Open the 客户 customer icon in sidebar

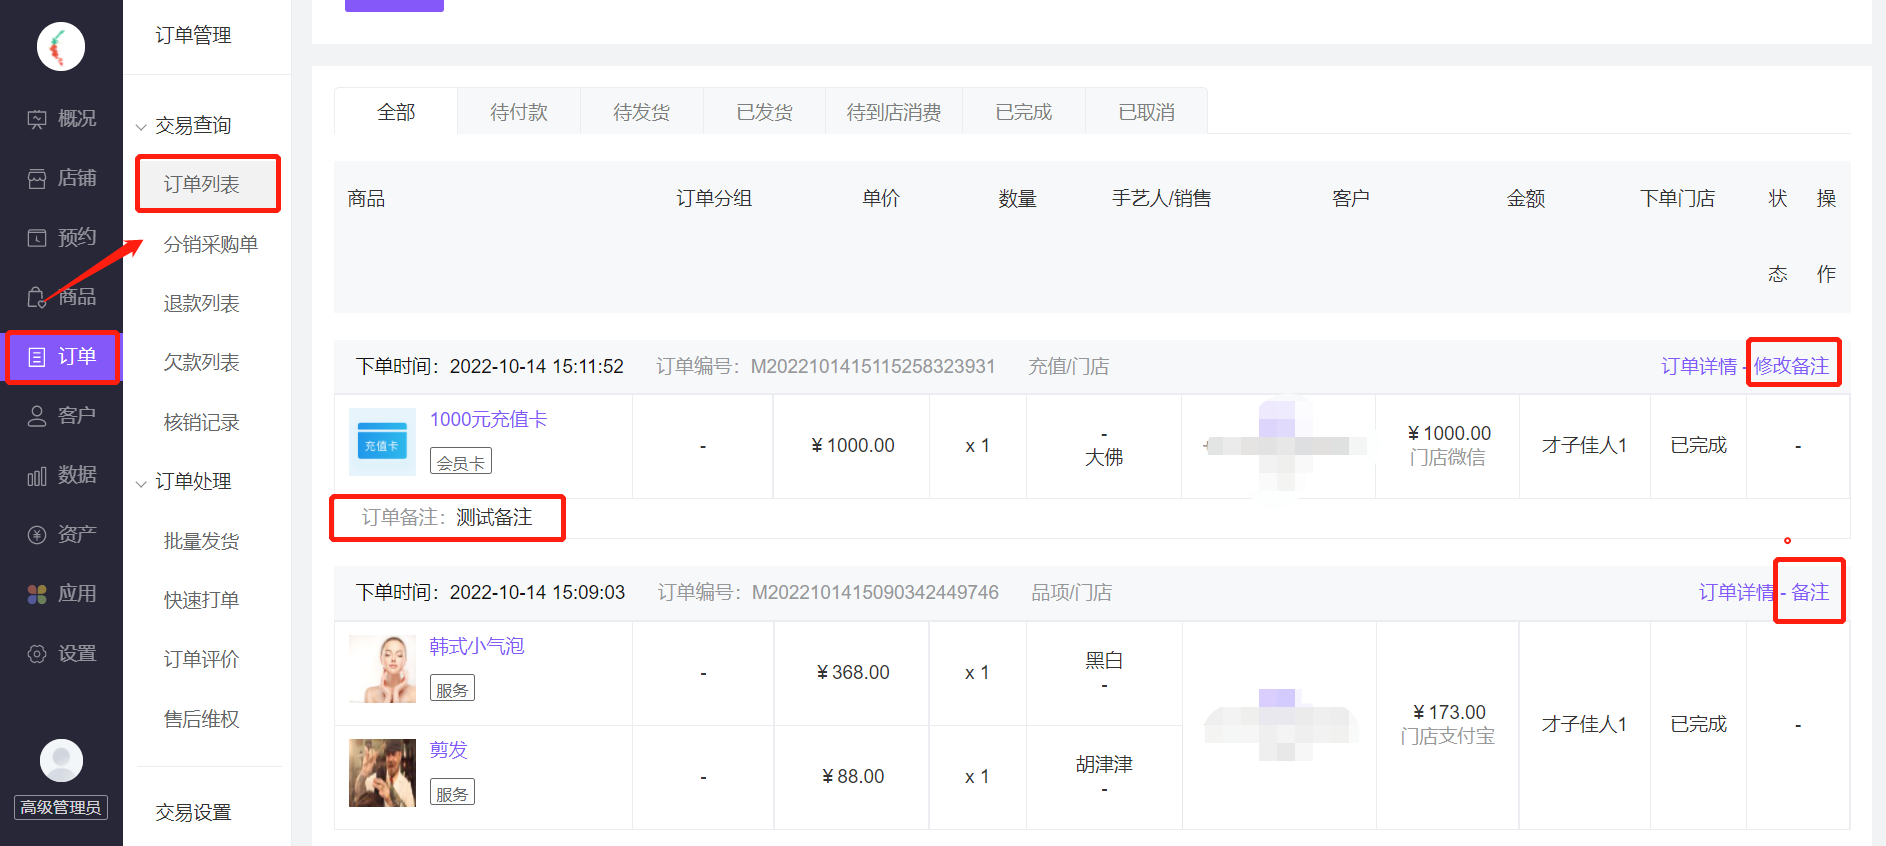(x=37, y=416)
